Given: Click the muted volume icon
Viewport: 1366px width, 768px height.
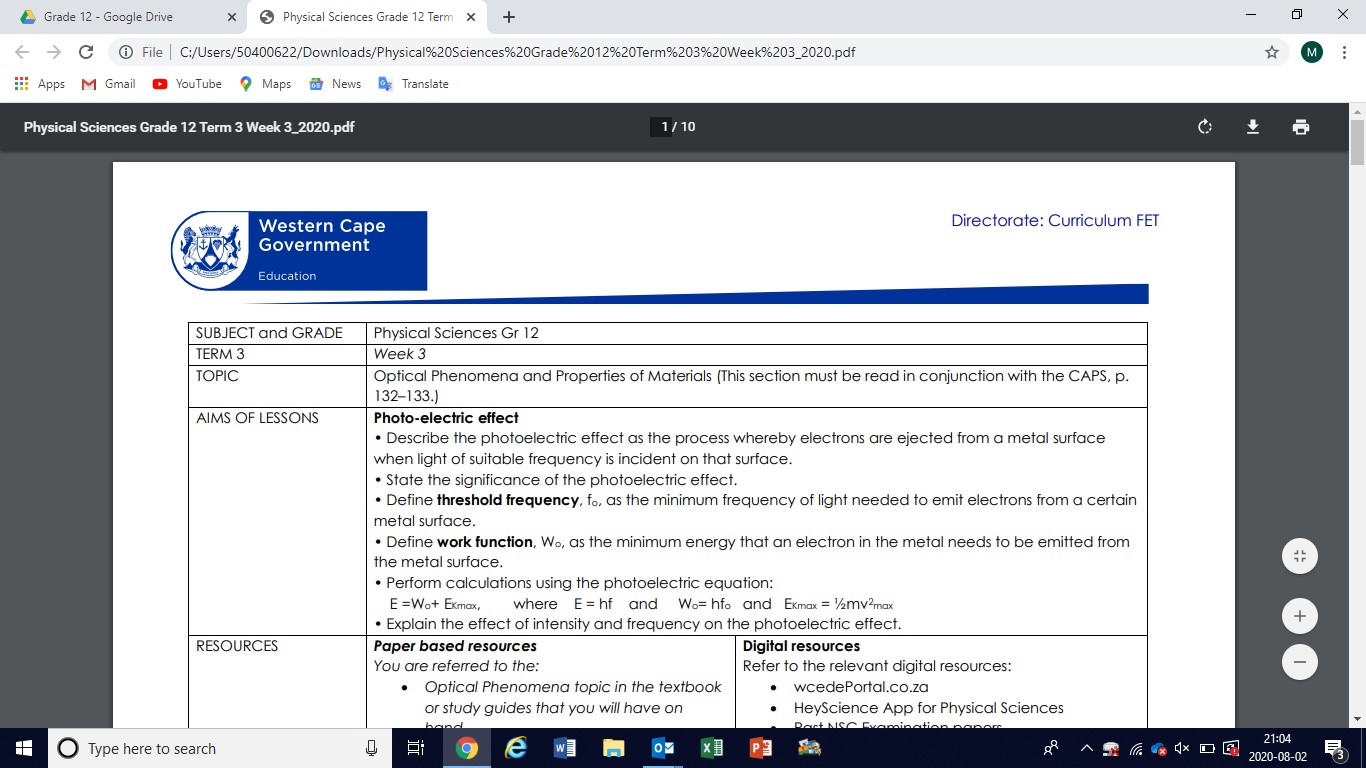Looking at the screenshot, I should click(x=1182, y=748).
